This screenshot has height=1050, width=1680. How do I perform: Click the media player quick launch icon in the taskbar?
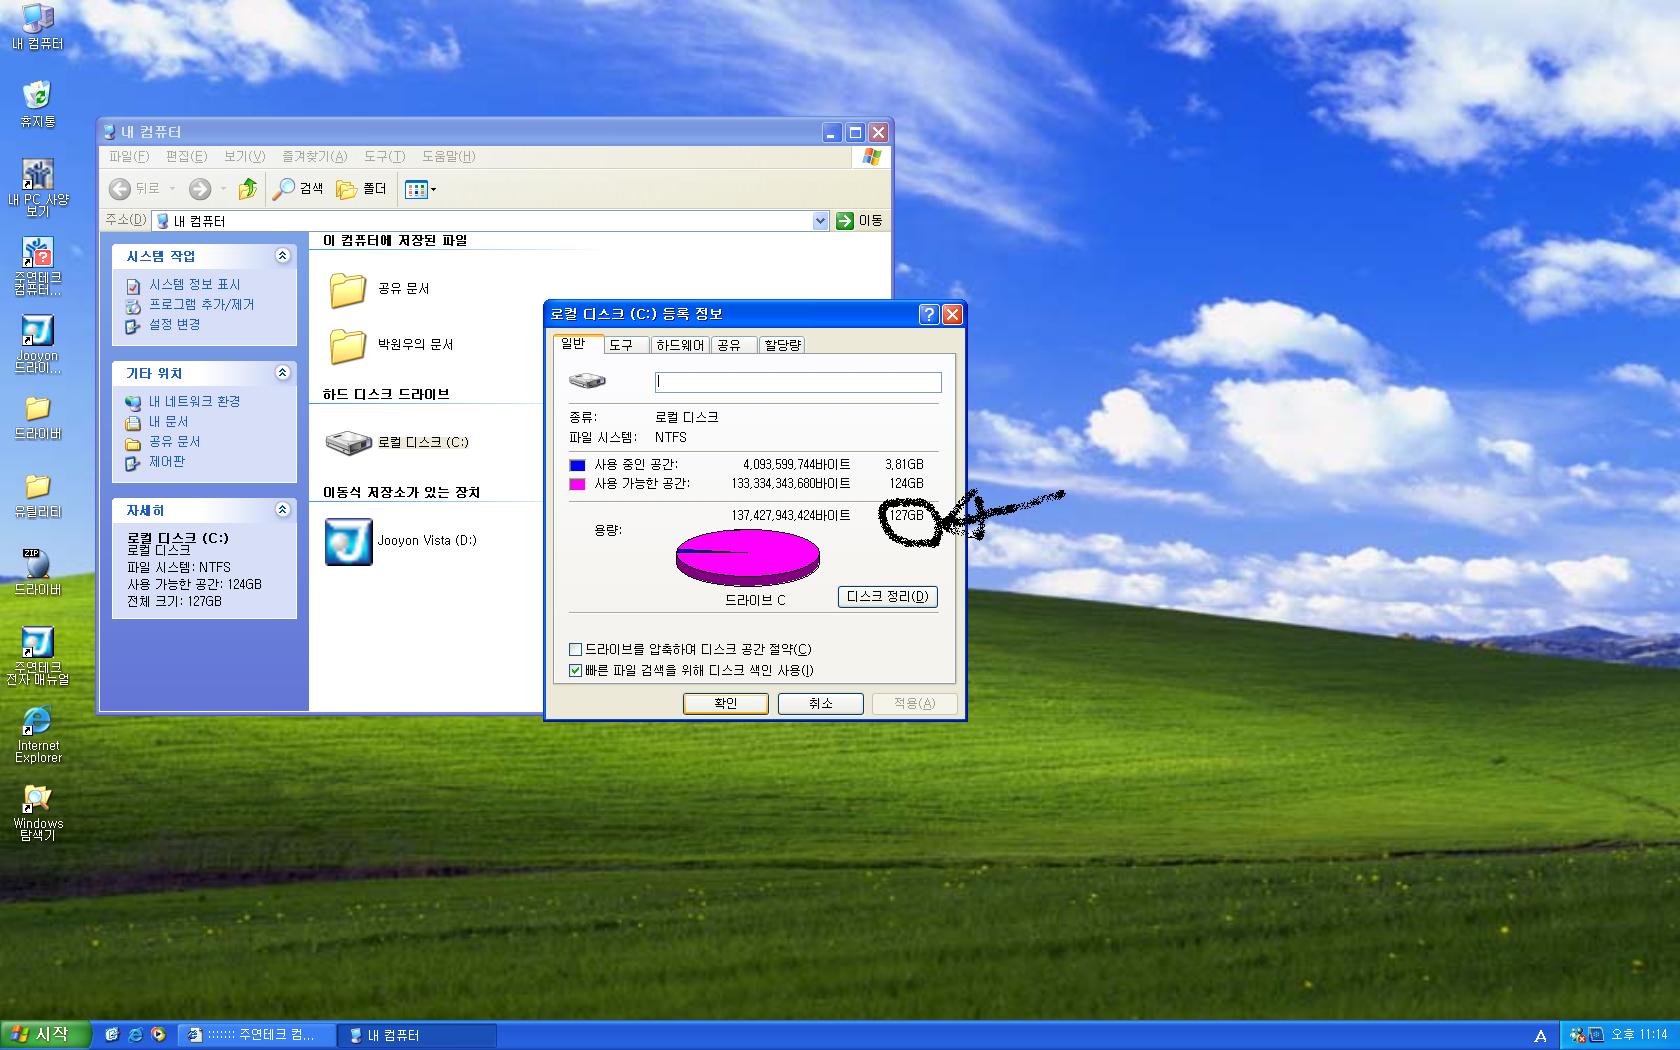(x=158, y=1035)
